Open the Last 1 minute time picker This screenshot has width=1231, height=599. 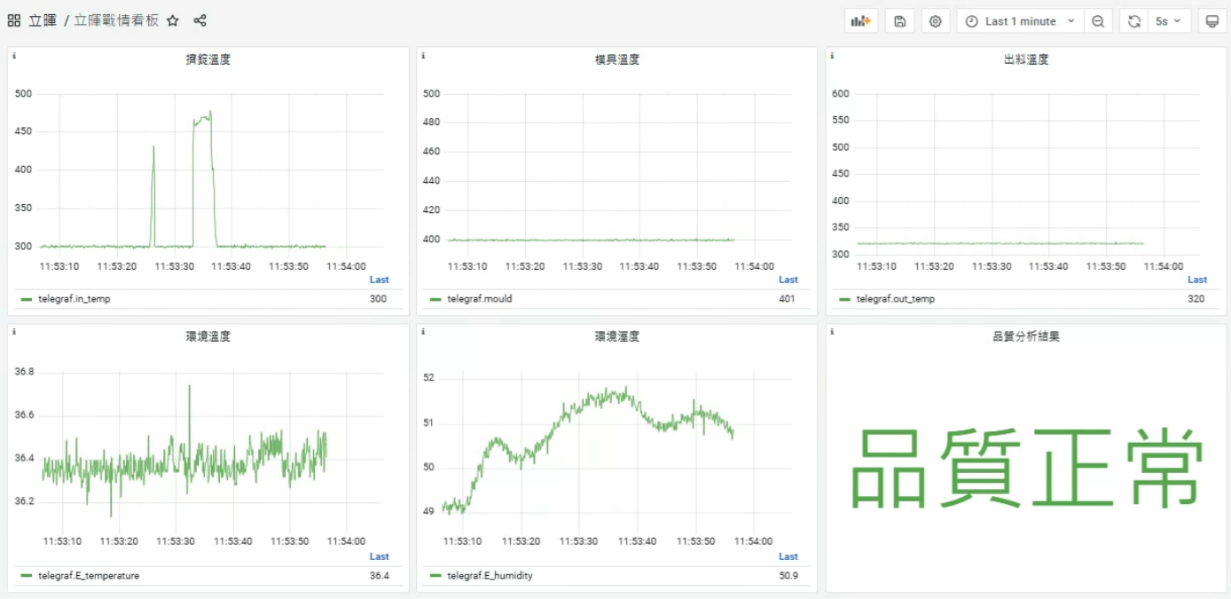tap(1020, 21)
